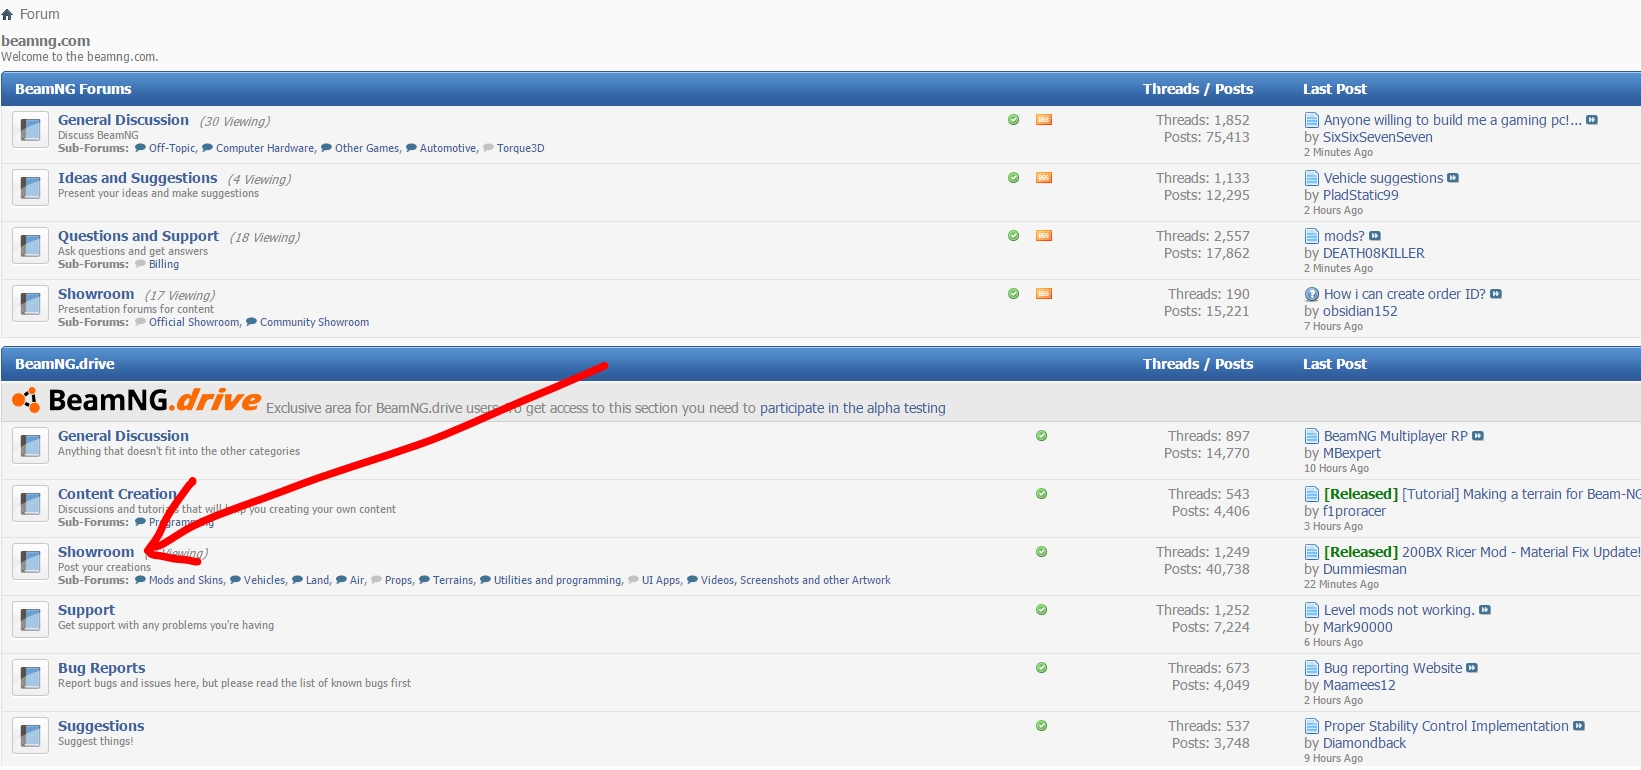Click go-to-last-post arrow beside Vehicle suggestions
Image resolution: width=1641 pixels, height=770 pixels.
tap(1453, 178)
